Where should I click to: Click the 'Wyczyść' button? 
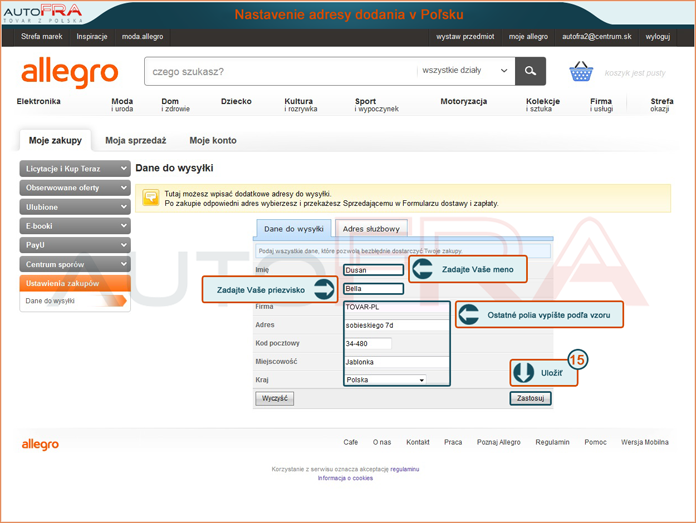[x=274, y=398]
